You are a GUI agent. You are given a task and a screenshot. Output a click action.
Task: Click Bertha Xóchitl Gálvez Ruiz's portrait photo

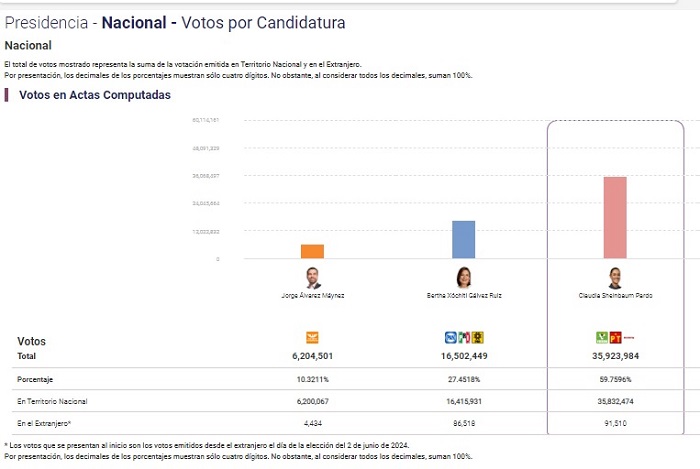464,277
